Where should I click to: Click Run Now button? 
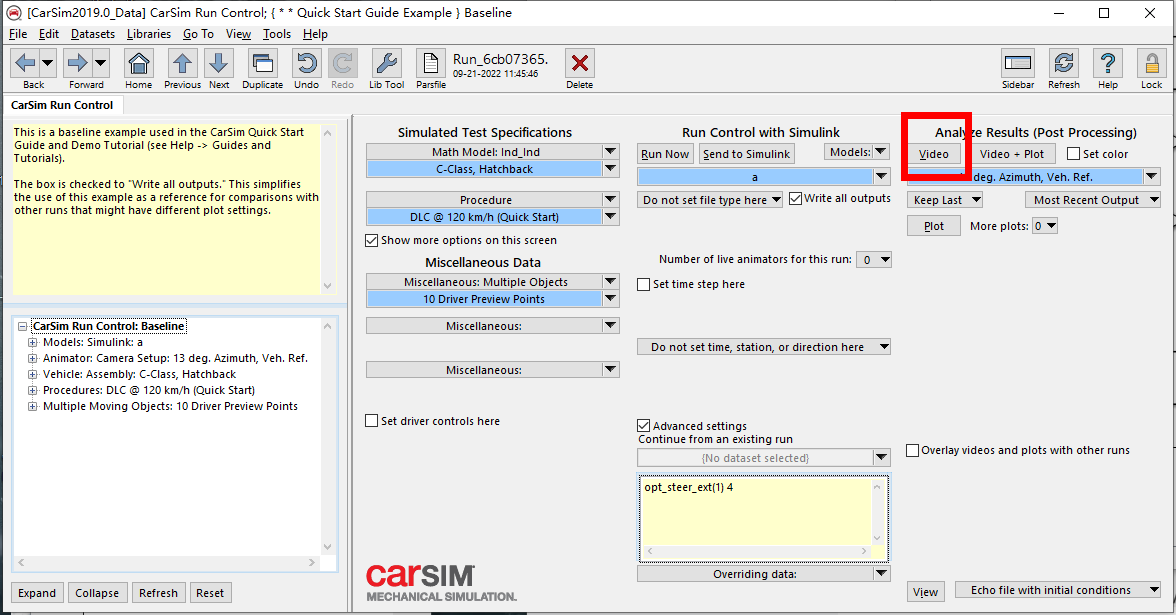(x=664, y=154)
